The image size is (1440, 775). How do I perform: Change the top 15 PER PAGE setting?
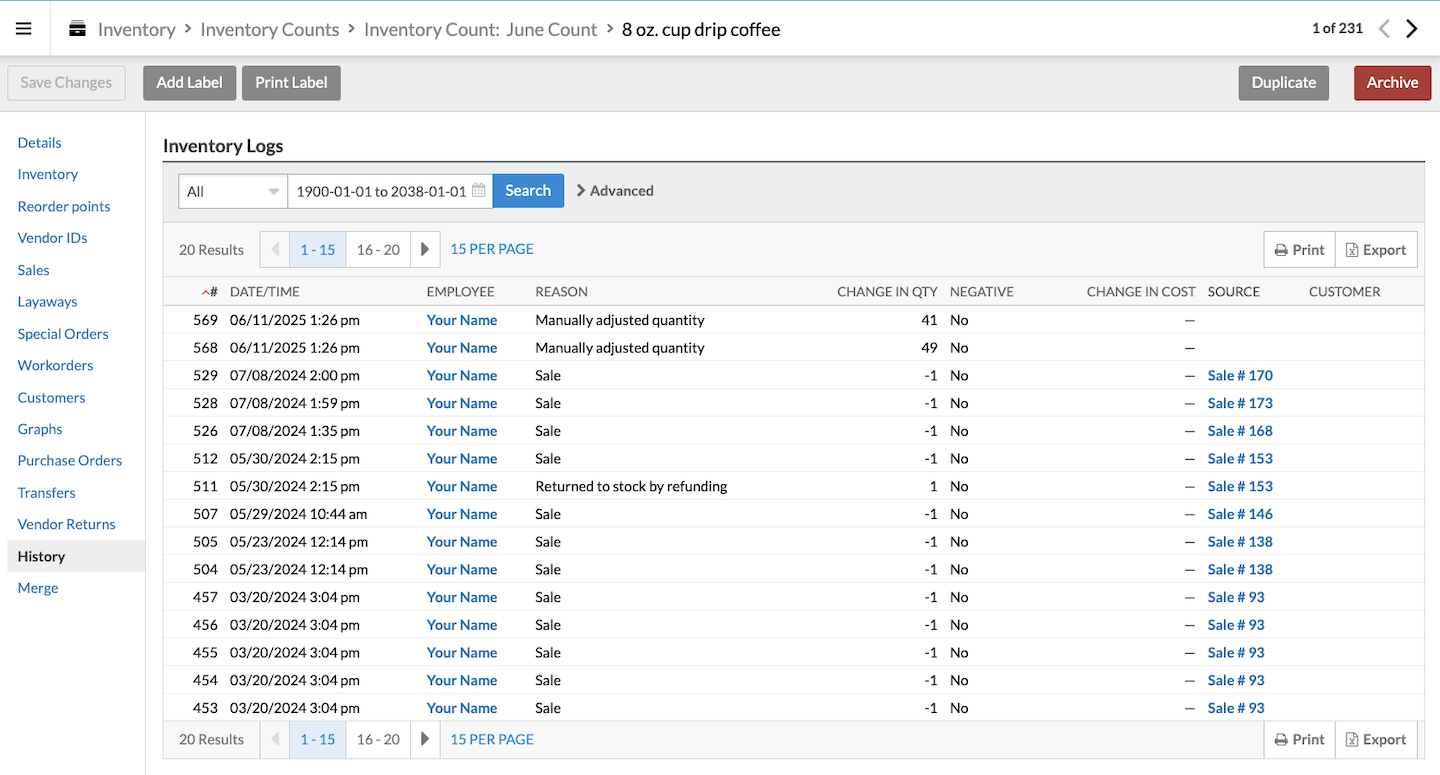(492, 248)
